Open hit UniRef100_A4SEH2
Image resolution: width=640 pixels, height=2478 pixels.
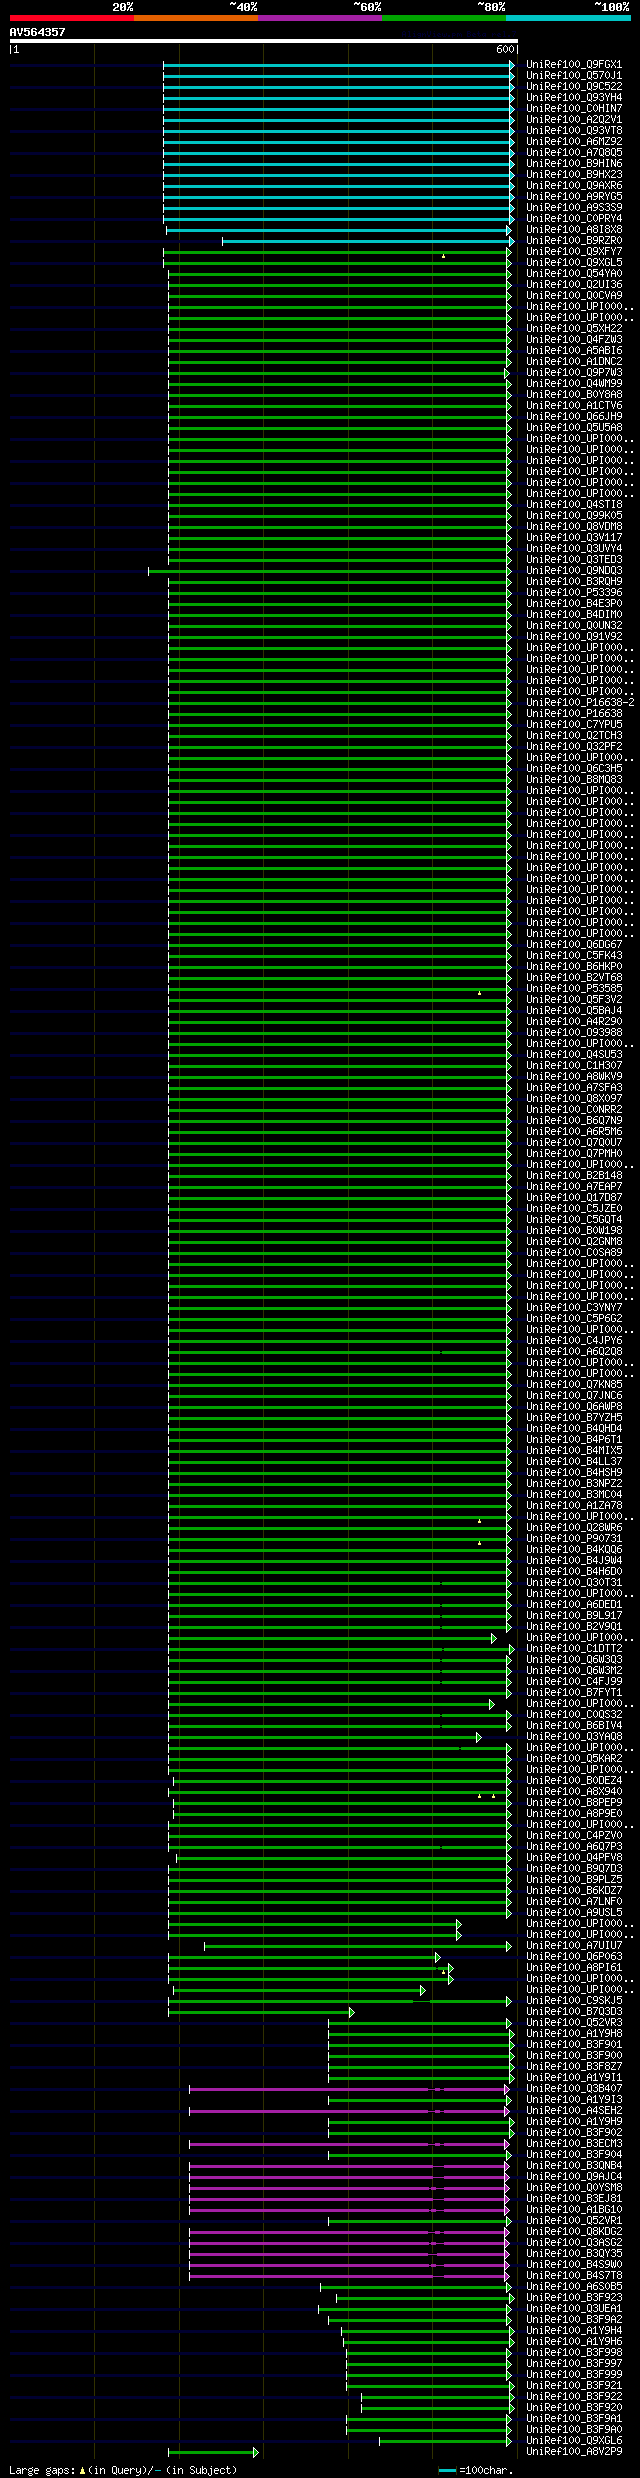click(x=574, y=2111)
